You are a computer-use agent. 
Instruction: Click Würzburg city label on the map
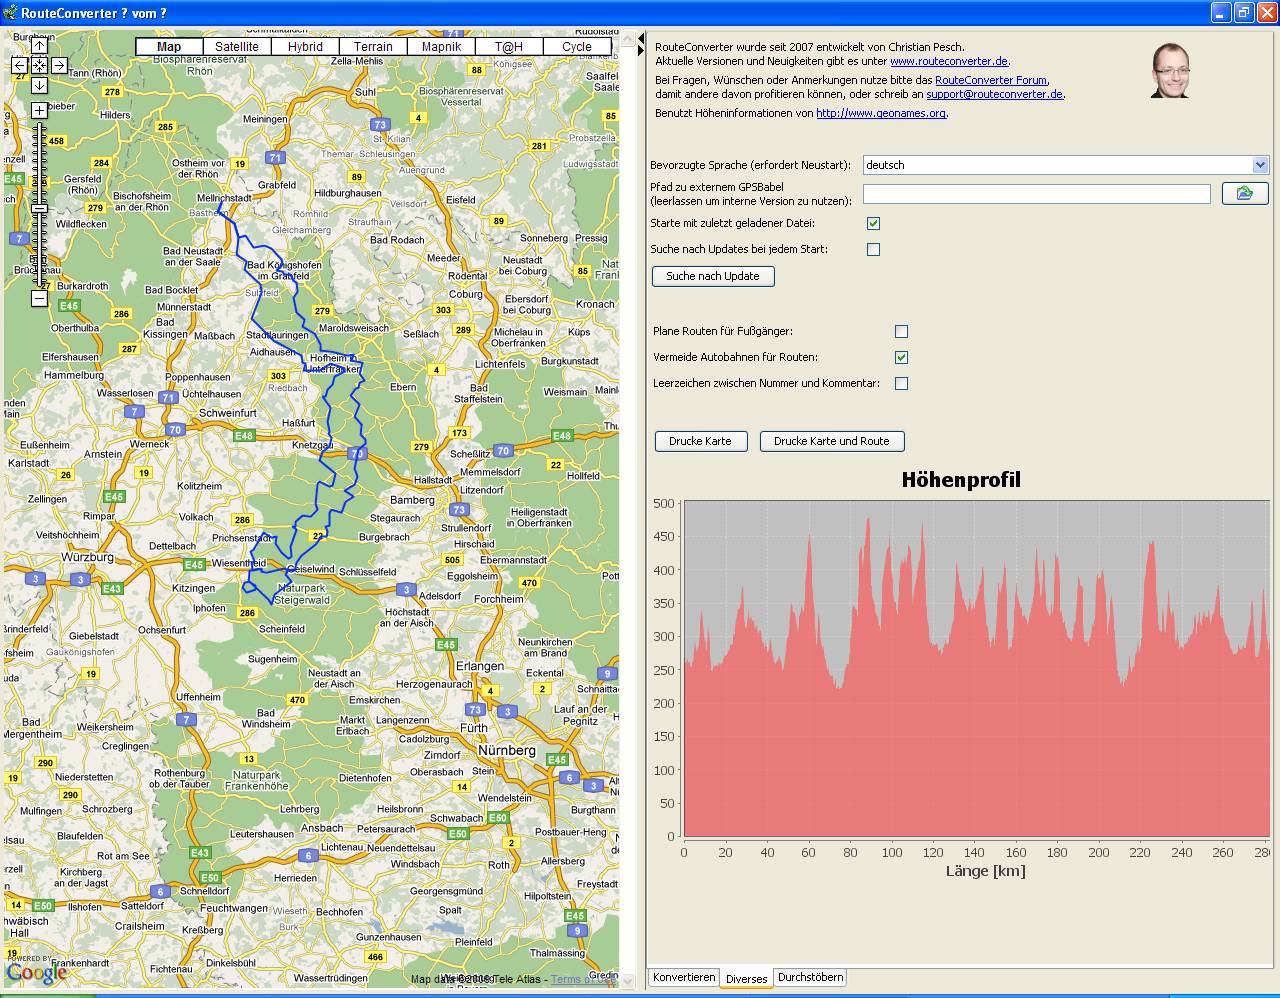point(88,557)
